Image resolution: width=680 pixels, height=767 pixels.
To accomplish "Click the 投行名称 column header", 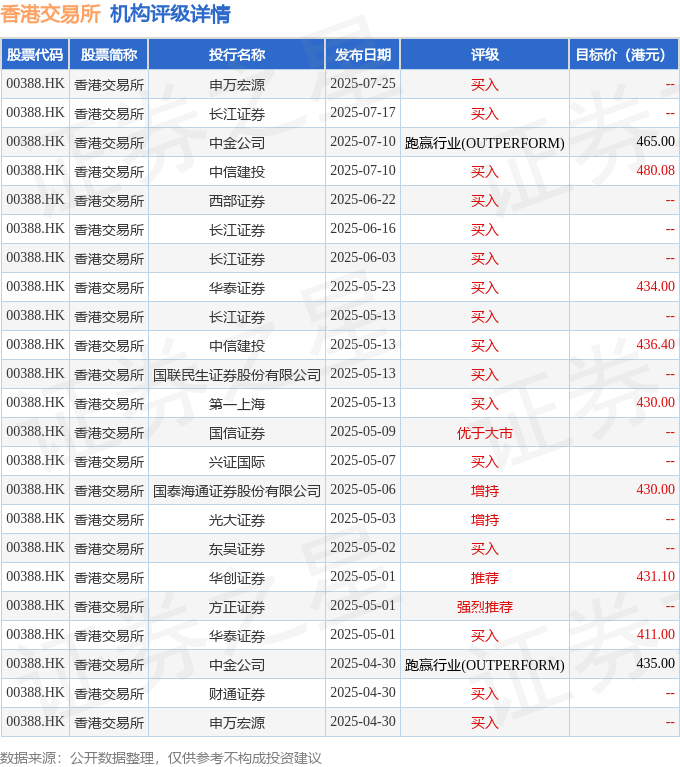I will pyautogui.click(x=237, y=54).
